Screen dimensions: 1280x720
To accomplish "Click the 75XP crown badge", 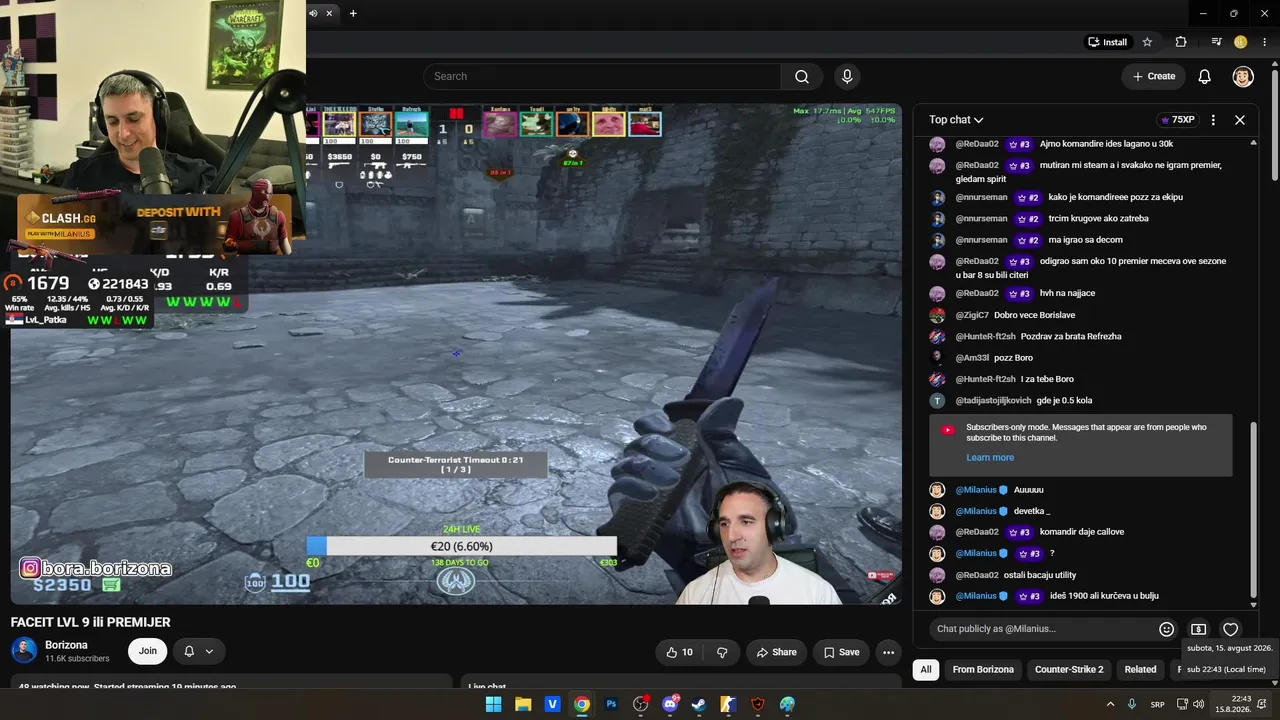I will tap(1177, 120).
